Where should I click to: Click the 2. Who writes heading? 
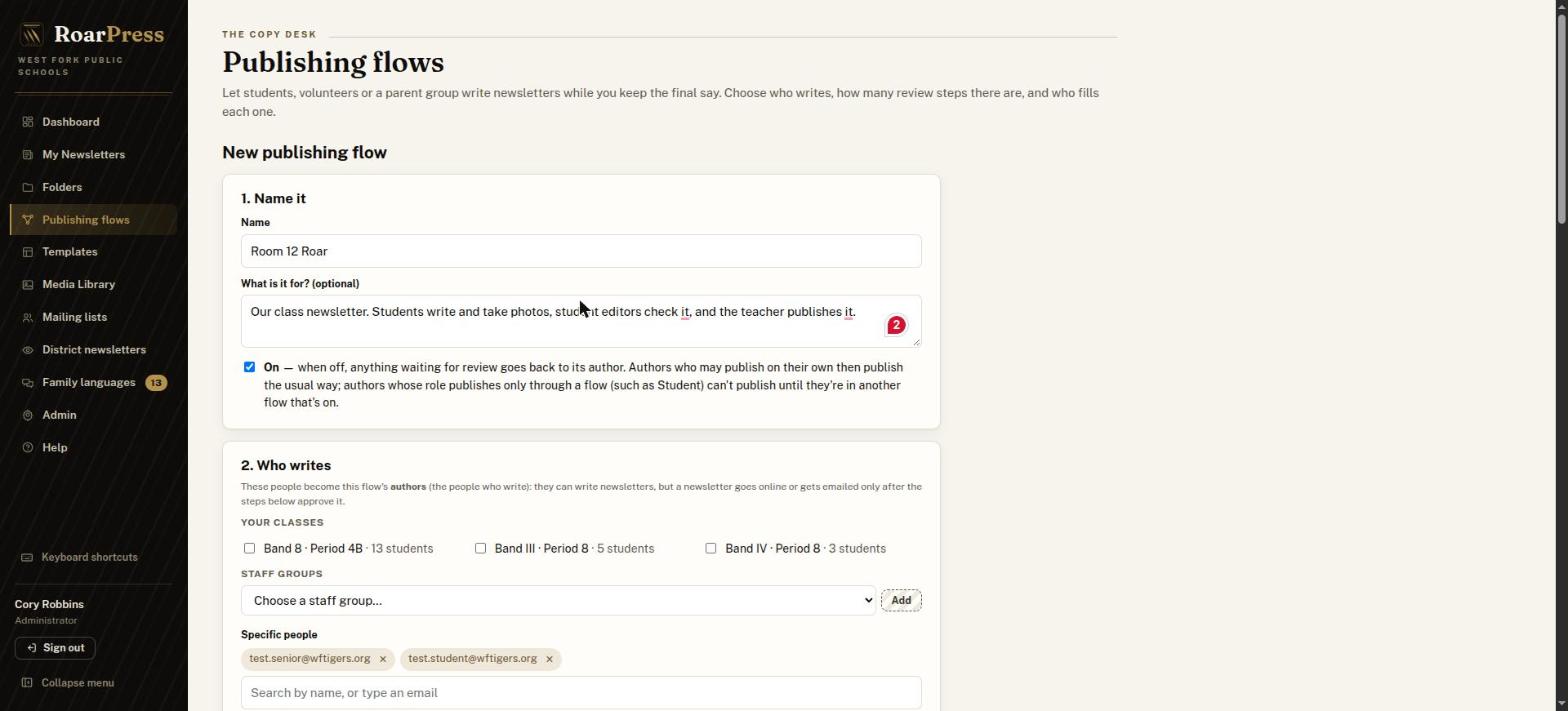coord(286,466)
